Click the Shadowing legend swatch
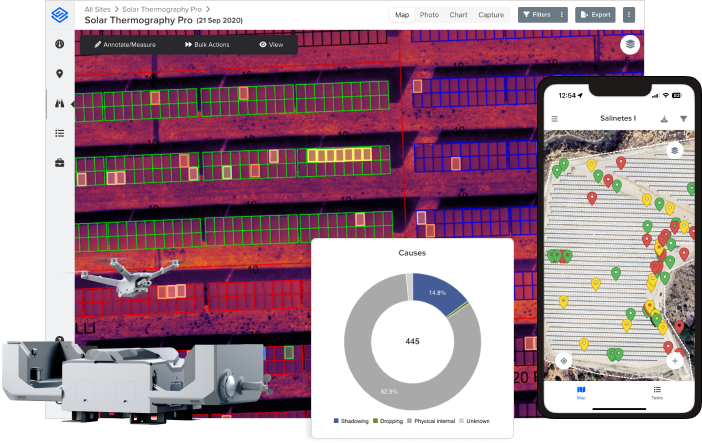This screenshot has width=702, height=443. tap(336, 421)
